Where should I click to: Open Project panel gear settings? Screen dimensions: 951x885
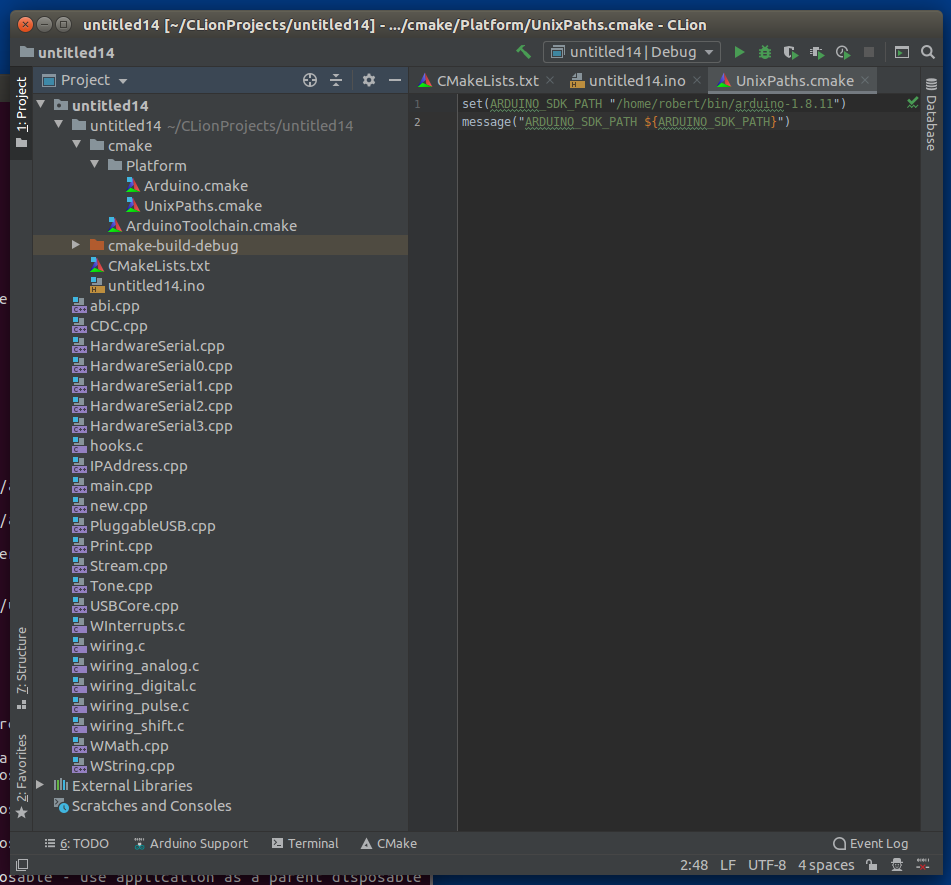[x=369, y=80]
